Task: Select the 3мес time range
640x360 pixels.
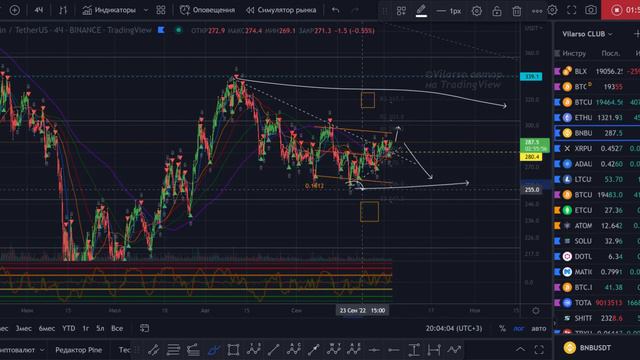Action: (x=24, y=328)
